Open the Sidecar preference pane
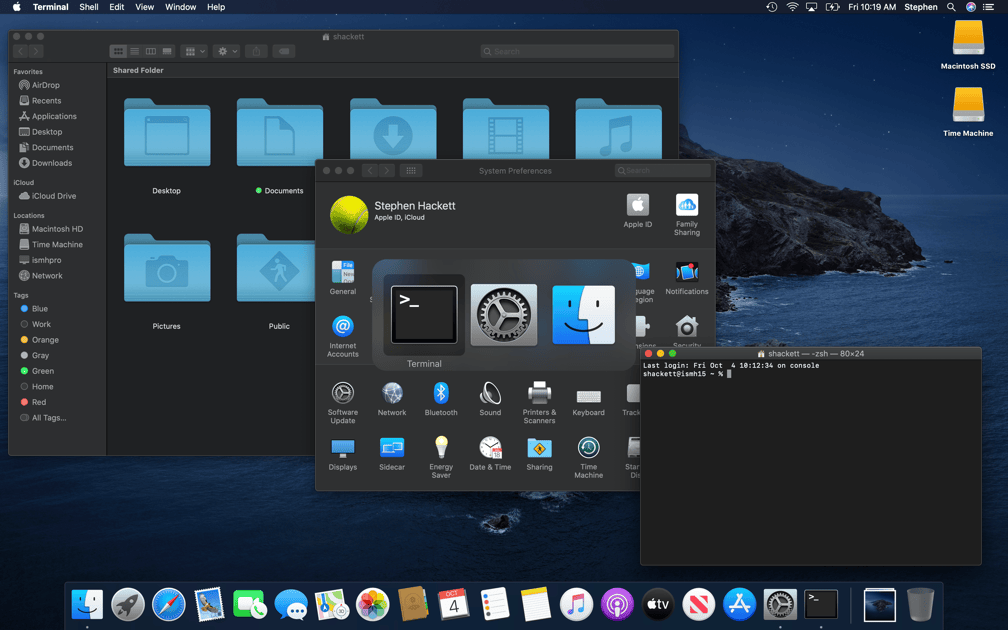 coord(392,454)
